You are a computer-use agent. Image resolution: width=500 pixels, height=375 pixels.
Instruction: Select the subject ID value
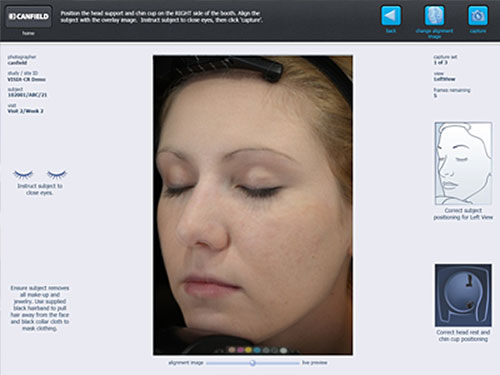[27, 95]
